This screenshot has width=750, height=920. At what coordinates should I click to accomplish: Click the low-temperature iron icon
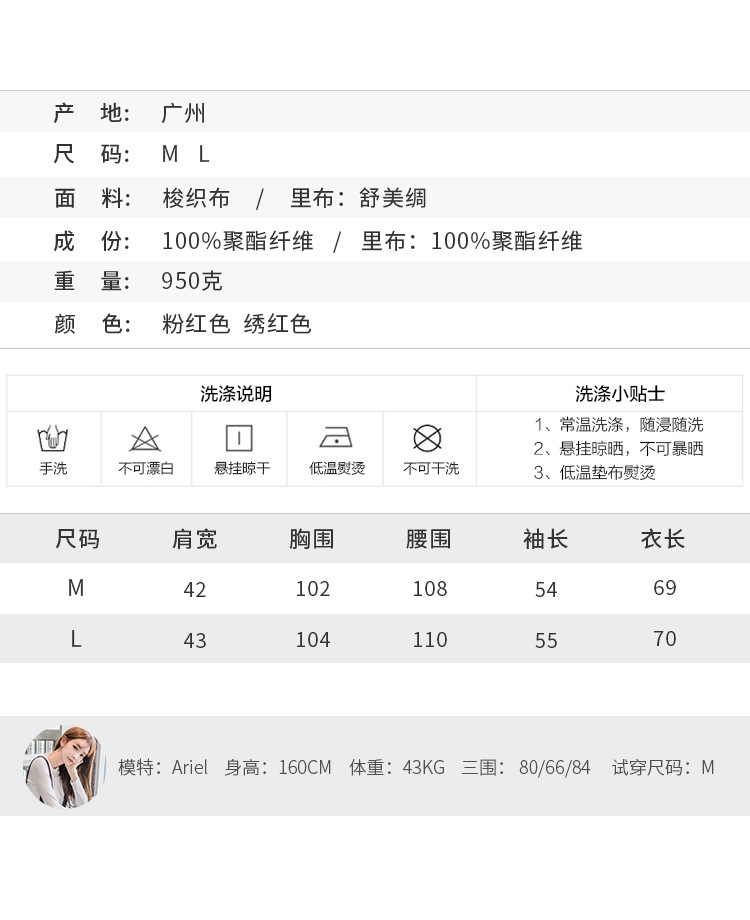point(336,438)
